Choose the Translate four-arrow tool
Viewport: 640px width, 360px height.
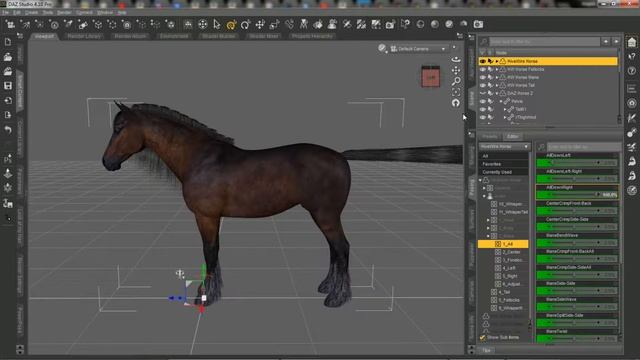(260, 24)
